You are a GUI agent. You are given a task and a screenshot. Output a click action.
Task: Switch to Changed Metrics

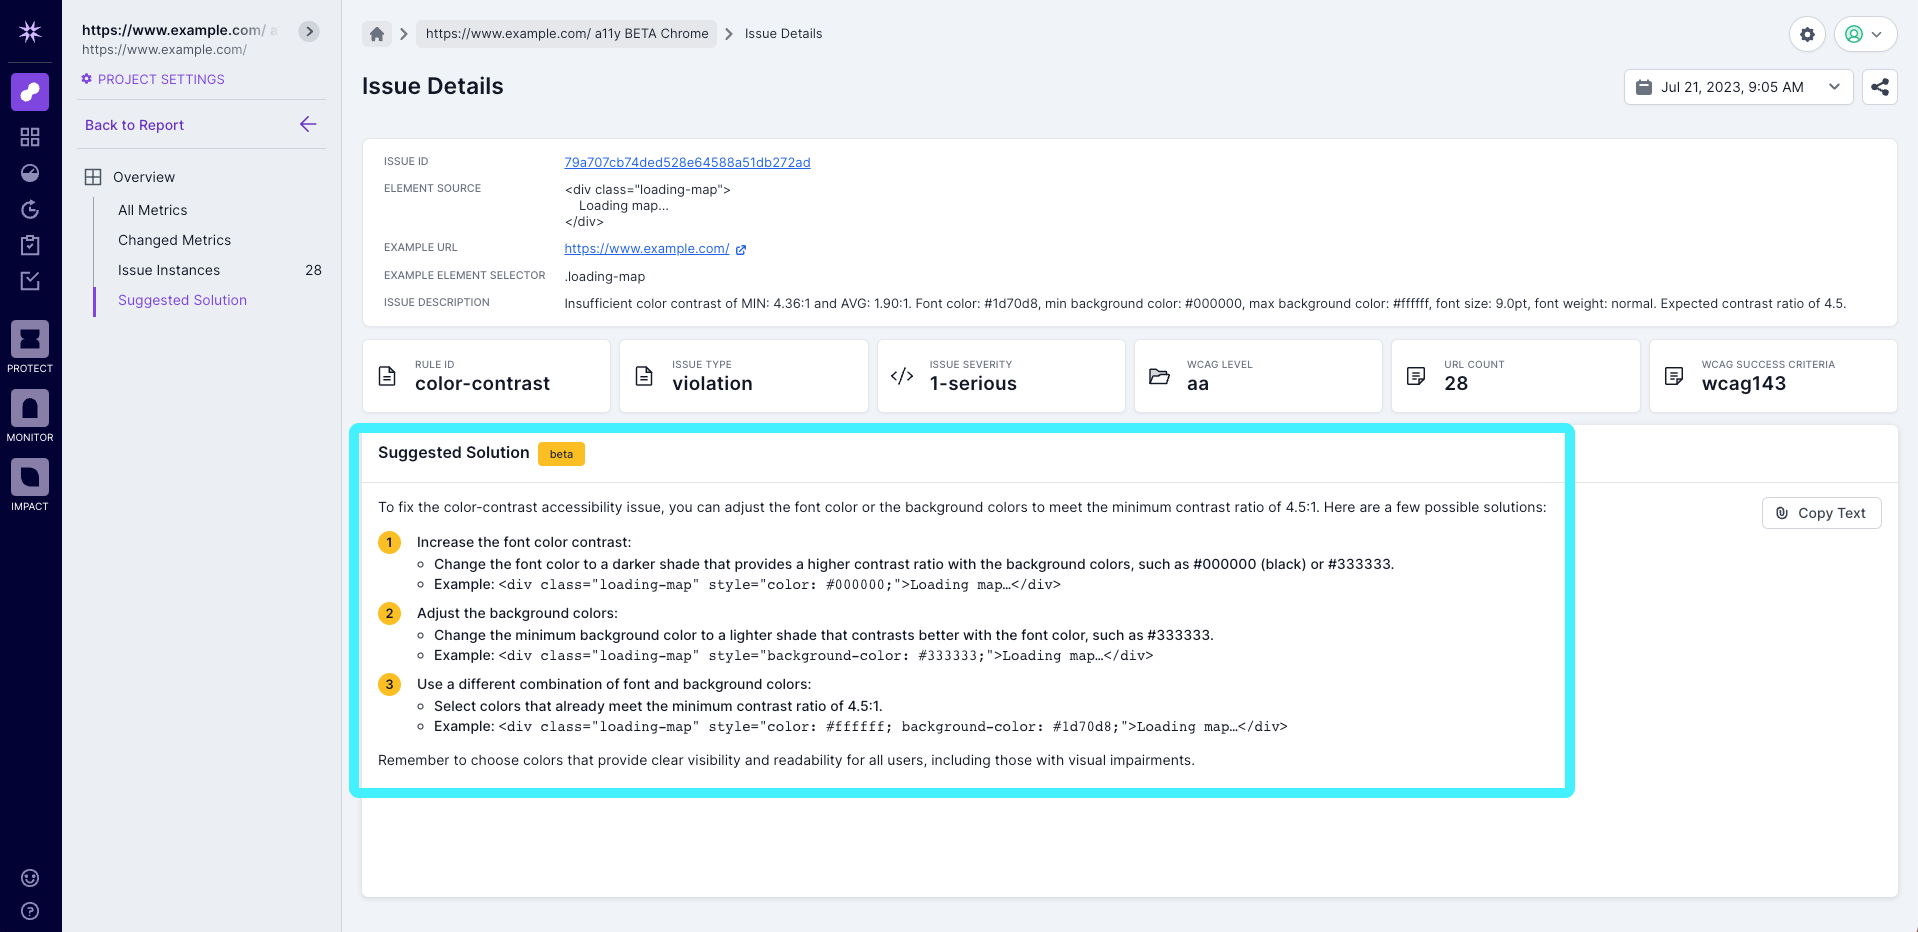(174, 240)
